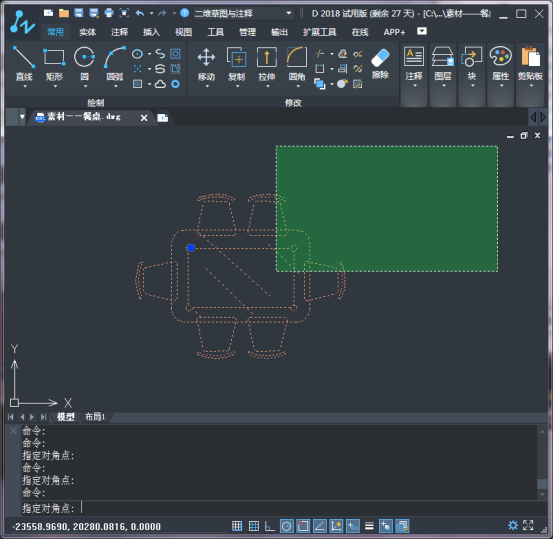Toggle polar tracking in status bar
This screenshot has width=554, height=540.
pos(287,526)
